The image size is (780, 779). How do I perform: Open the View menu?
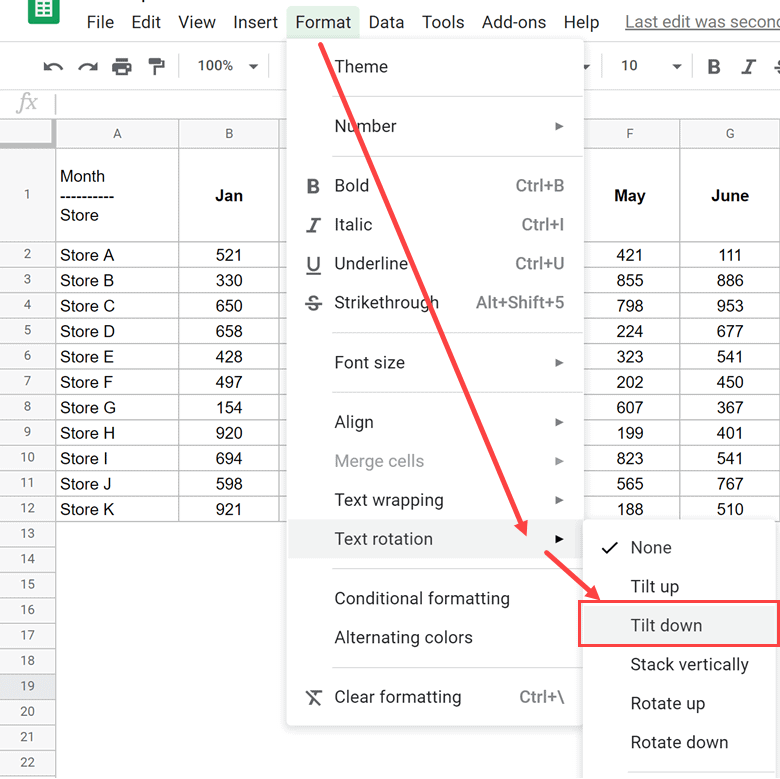pyautogui.click(x=197, y=22)
